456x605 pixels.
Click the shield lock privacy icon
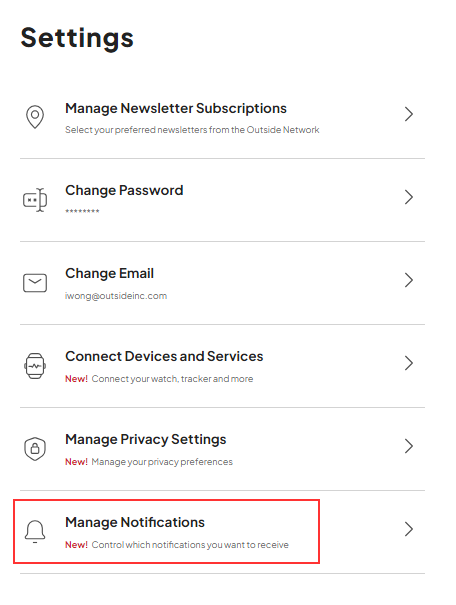[35, 449]
